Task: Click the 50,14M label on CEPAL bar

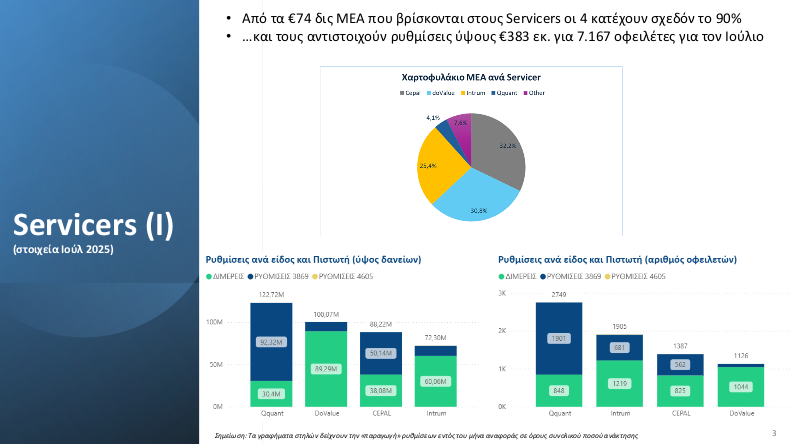Action: [x=381, y=354]
